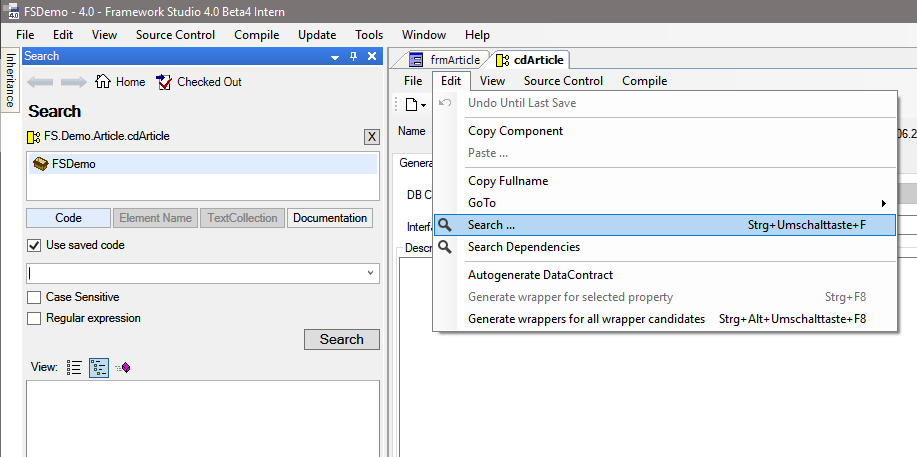The image size is (917, 457).
Task: Click the empty search results list
Action: point(203,418)
